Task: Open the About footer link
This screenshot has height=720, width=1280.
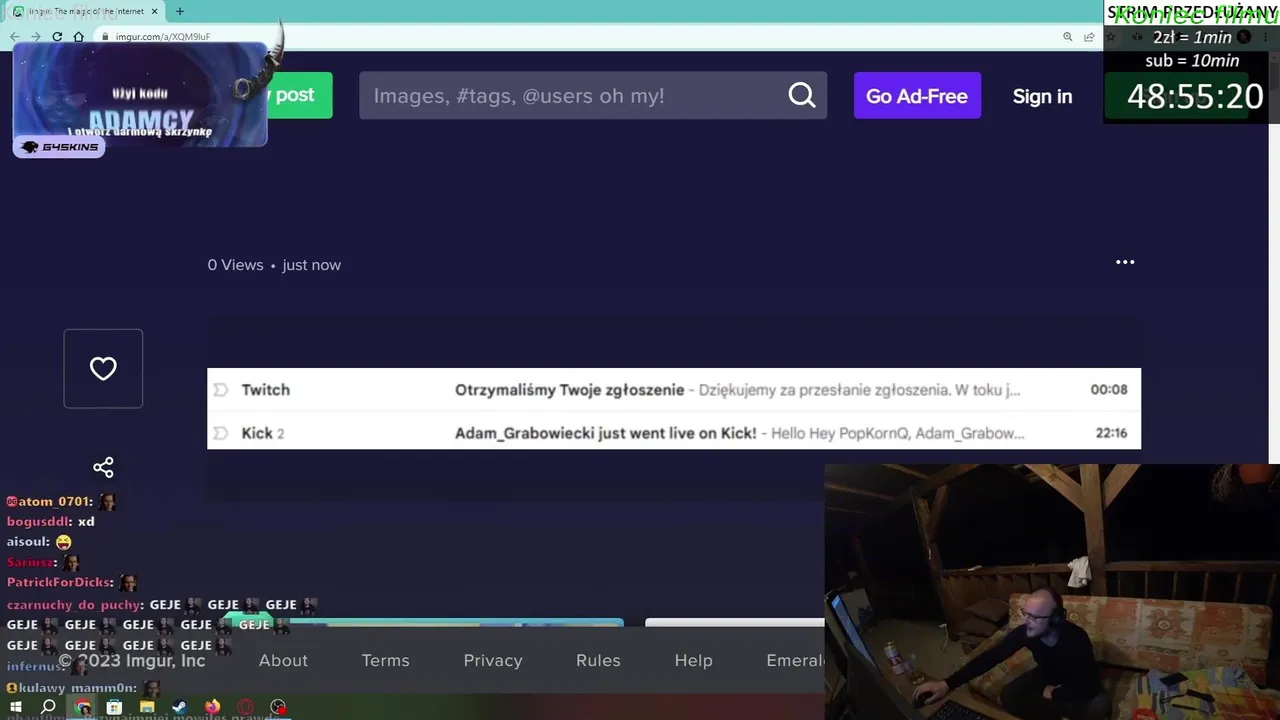Action: (x=283, y=660)
